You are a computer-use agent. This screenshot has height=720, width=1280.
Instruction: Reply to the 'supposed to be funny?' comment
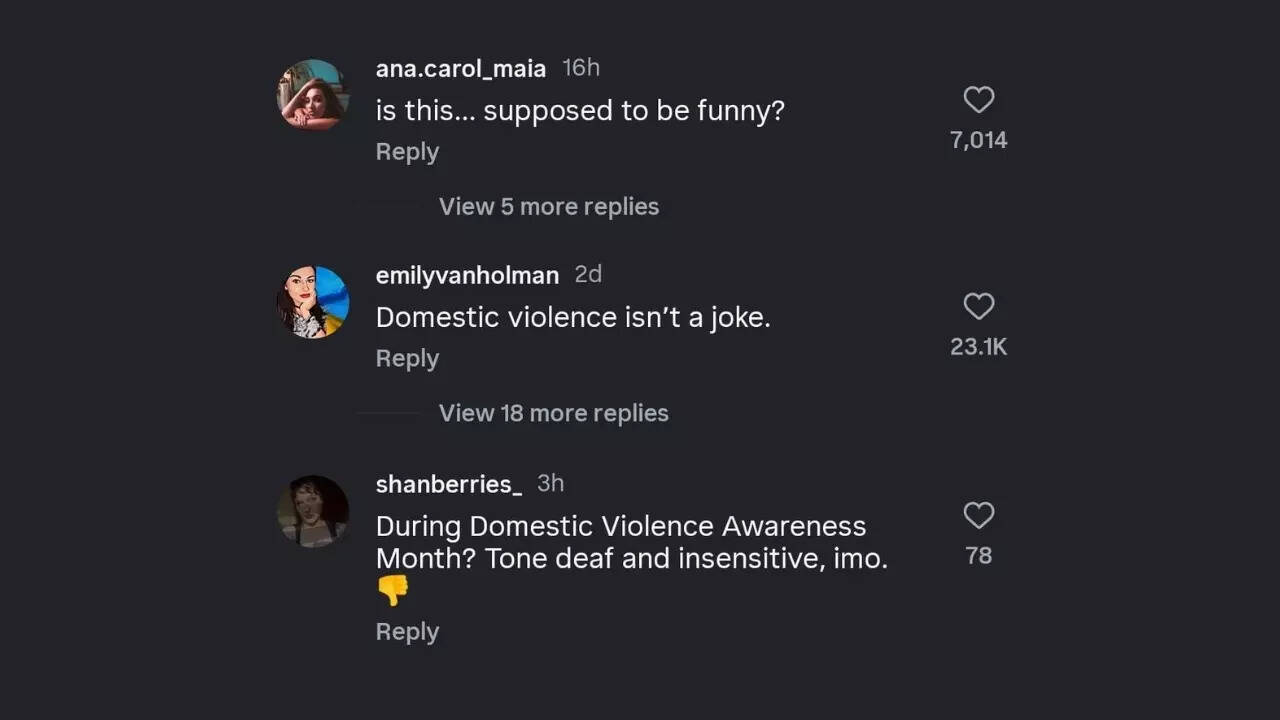[x=407, y=152]
